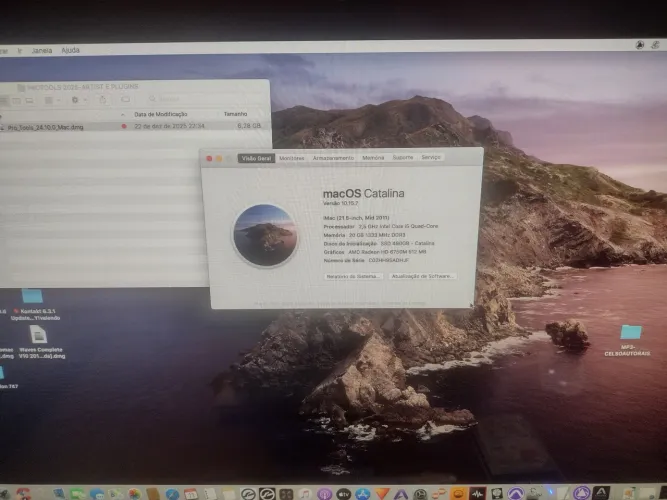This screenshot has height=500, width=667.
Task: Switch to the Serviço tab
Action: click(x=431, y=157)
